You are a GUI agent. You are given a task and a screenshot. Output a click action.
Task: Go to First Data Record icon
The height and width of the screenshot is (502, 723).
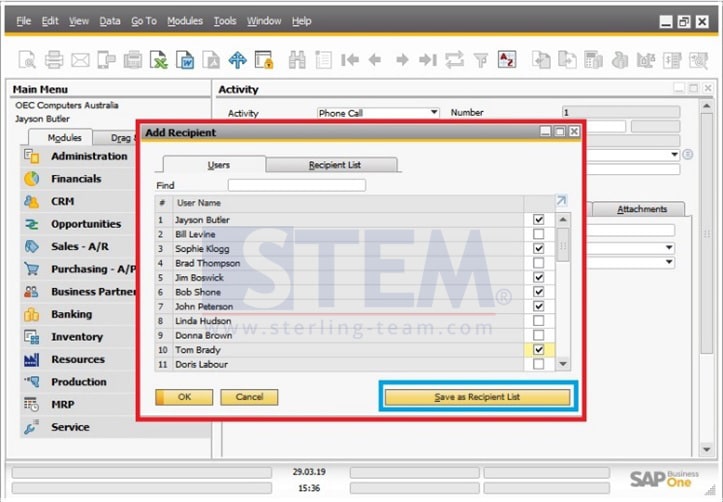pyautogui.click(x=350, y=59)
